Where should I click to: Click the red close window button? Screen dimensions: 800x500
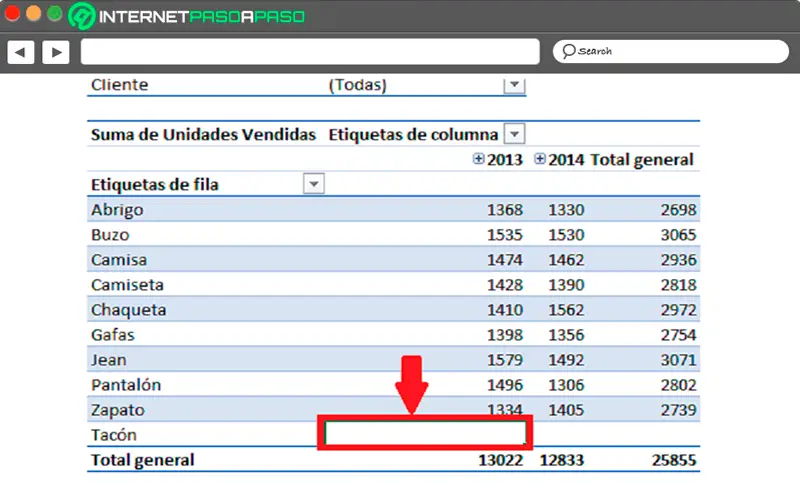(x=12, y=13)
